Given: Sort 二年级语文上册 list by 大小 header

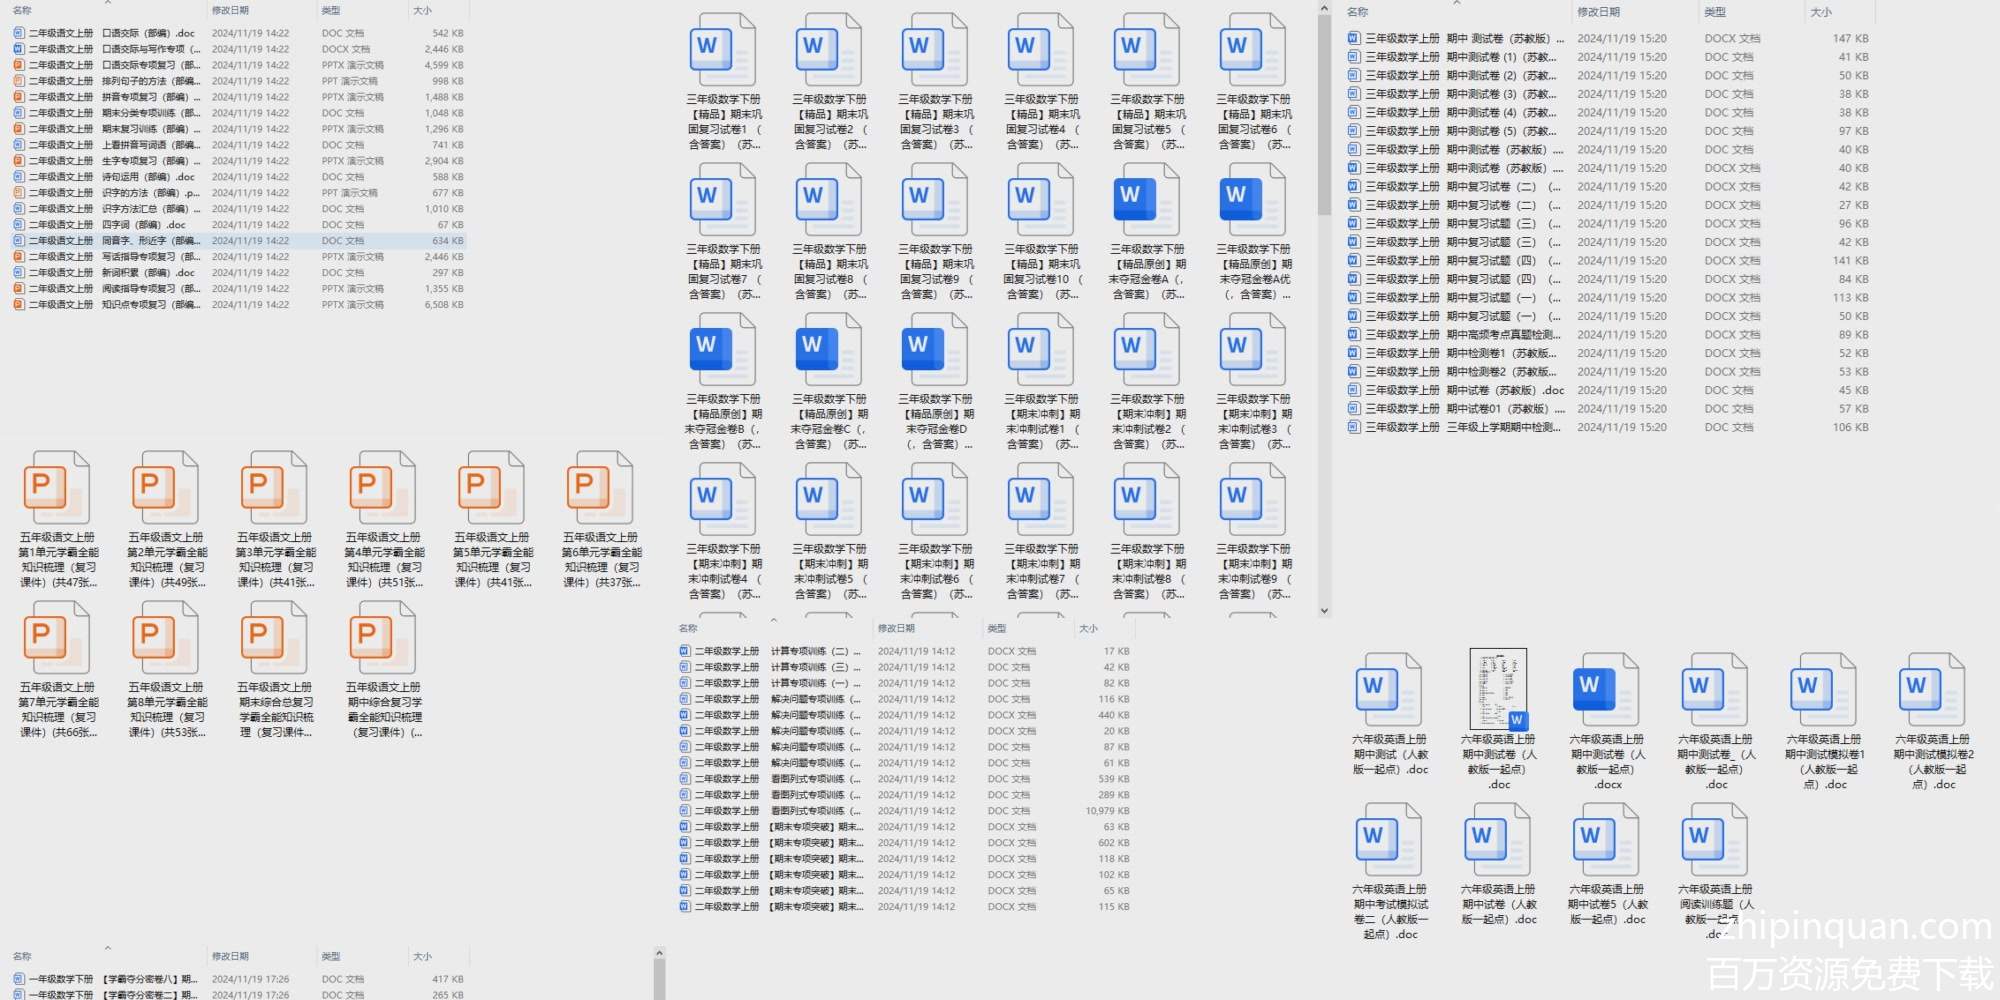Looking at the screenshot, I should pos(423,11).
